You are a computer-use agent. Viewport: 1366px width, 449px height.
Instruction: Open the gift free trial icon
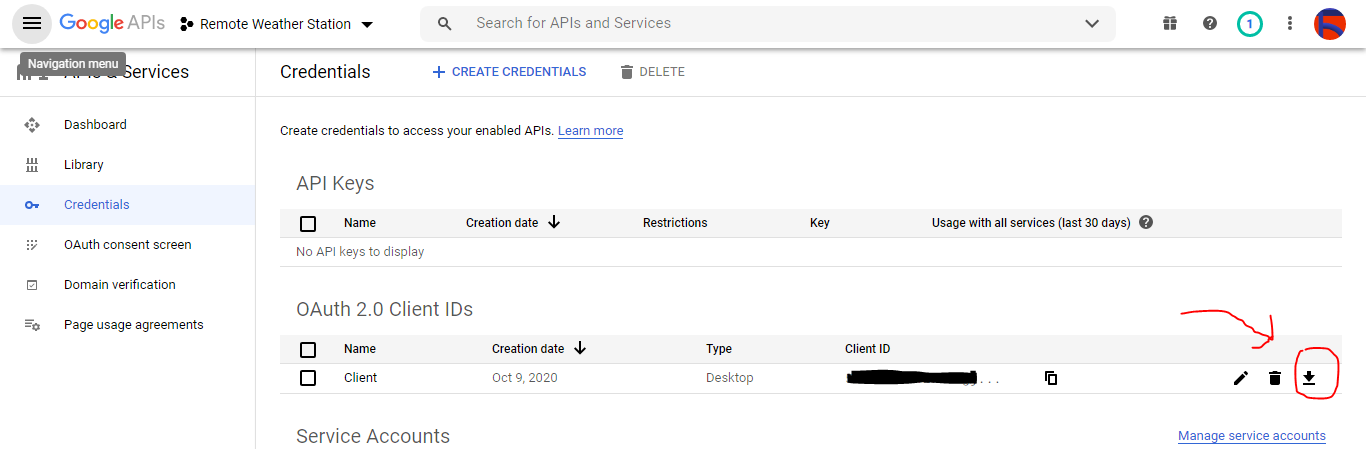click(x=1170, y=24)
